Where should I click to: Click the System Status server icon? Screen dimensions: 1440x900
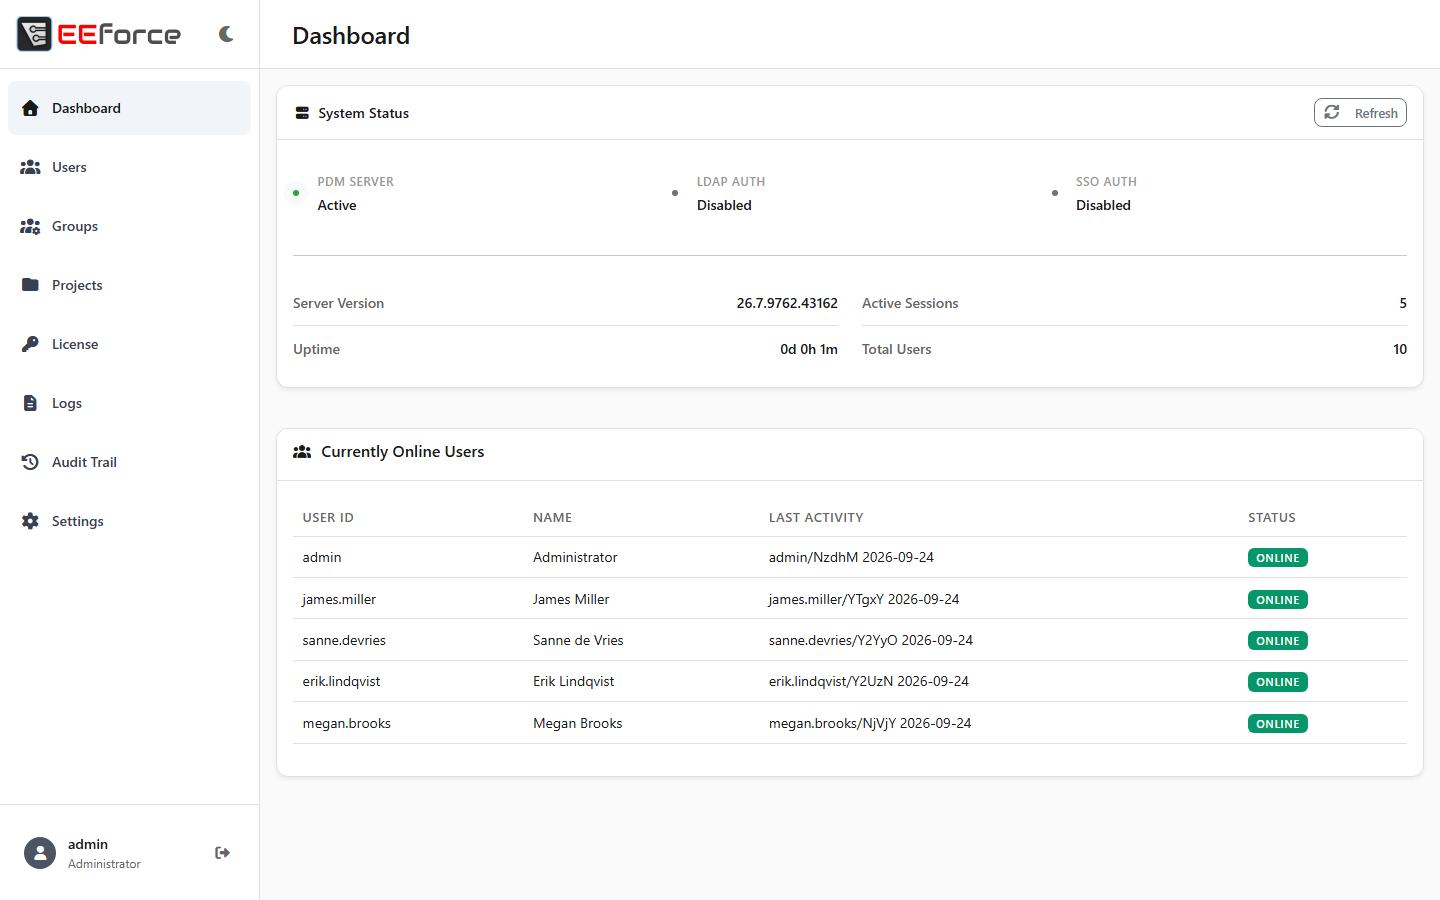302,113
